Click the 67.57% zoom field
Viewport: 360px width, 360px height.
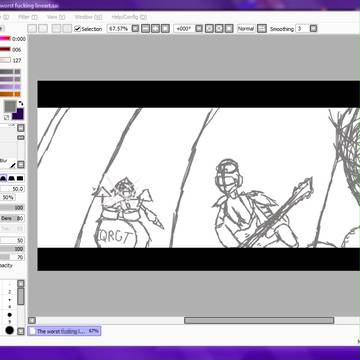point(119,29)
